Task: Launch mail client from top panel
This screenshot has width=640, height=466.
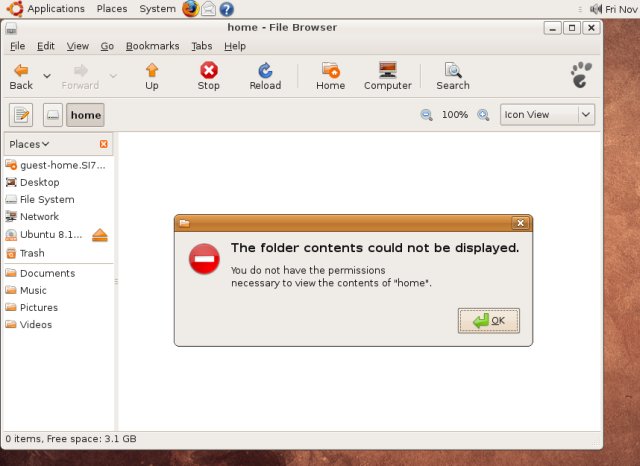Action: (209, 9)
